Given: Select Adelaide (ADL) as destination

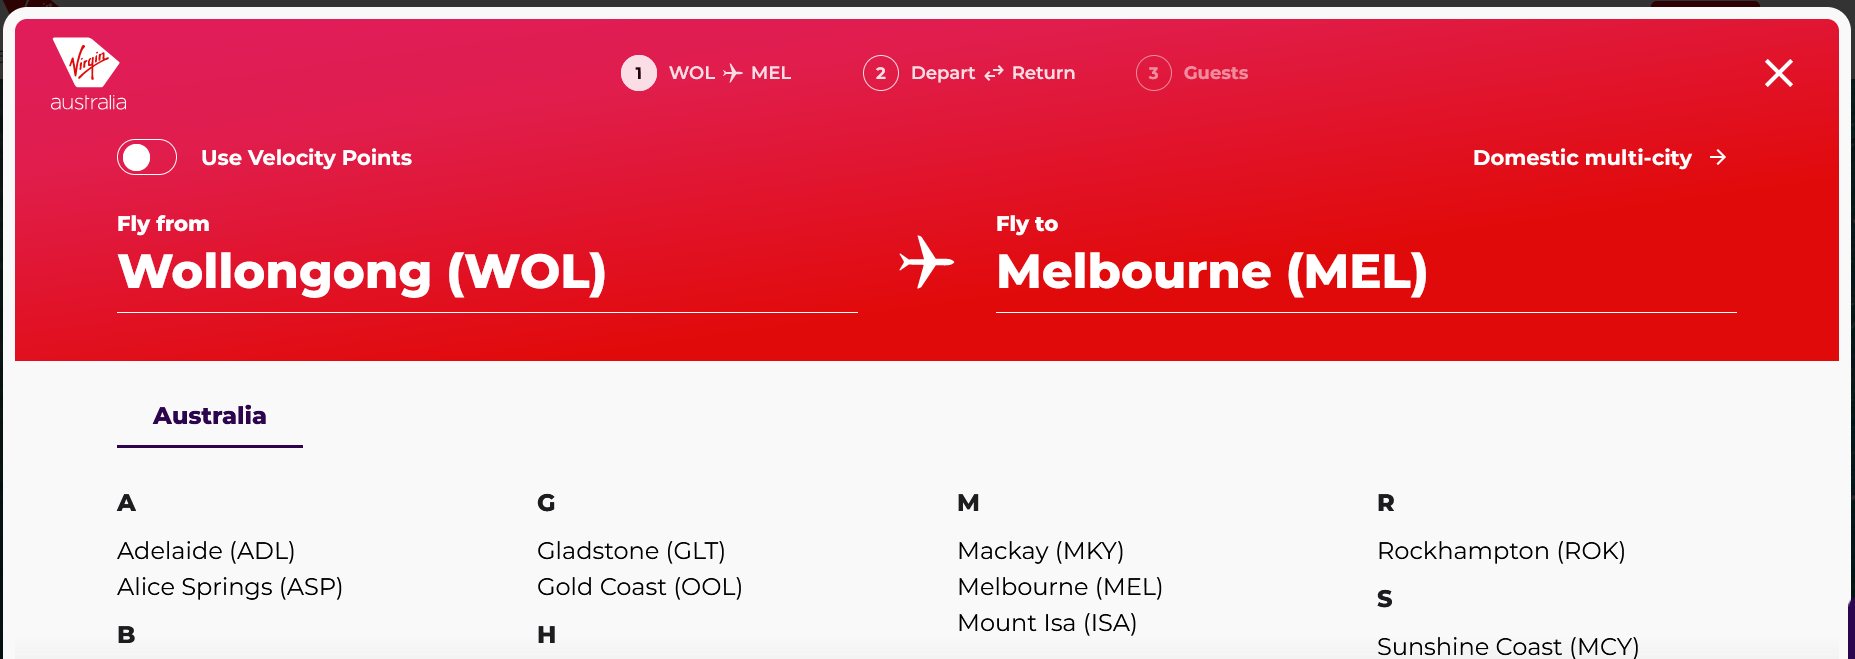Looking at the screenshot, I should pyautogui.click(x=206, y=550).
